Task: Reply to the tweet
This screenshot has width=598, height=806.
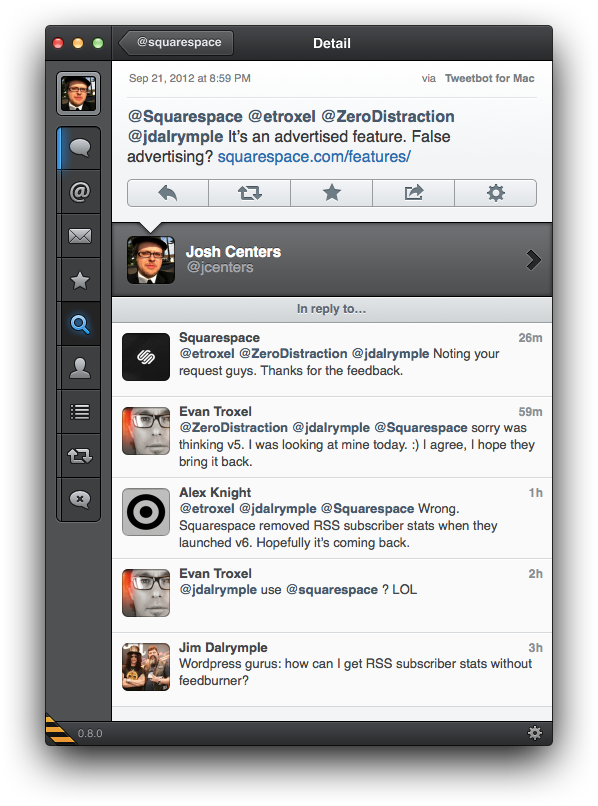Action: 168,193
